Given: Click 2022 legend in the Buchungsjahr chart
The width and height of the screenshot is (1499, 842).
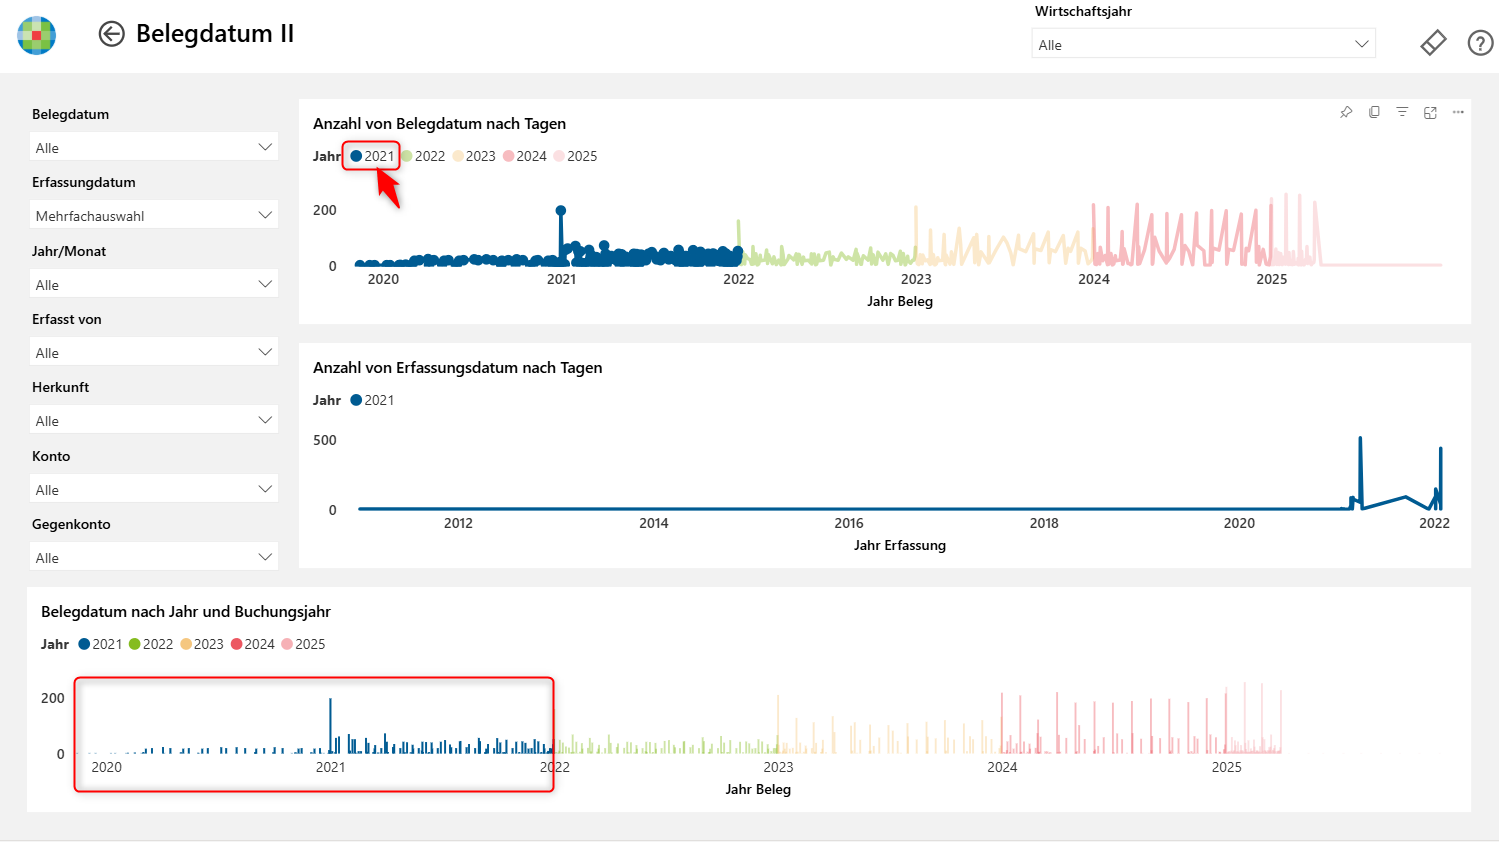Looking at the screenshot, I should point(151,644).
